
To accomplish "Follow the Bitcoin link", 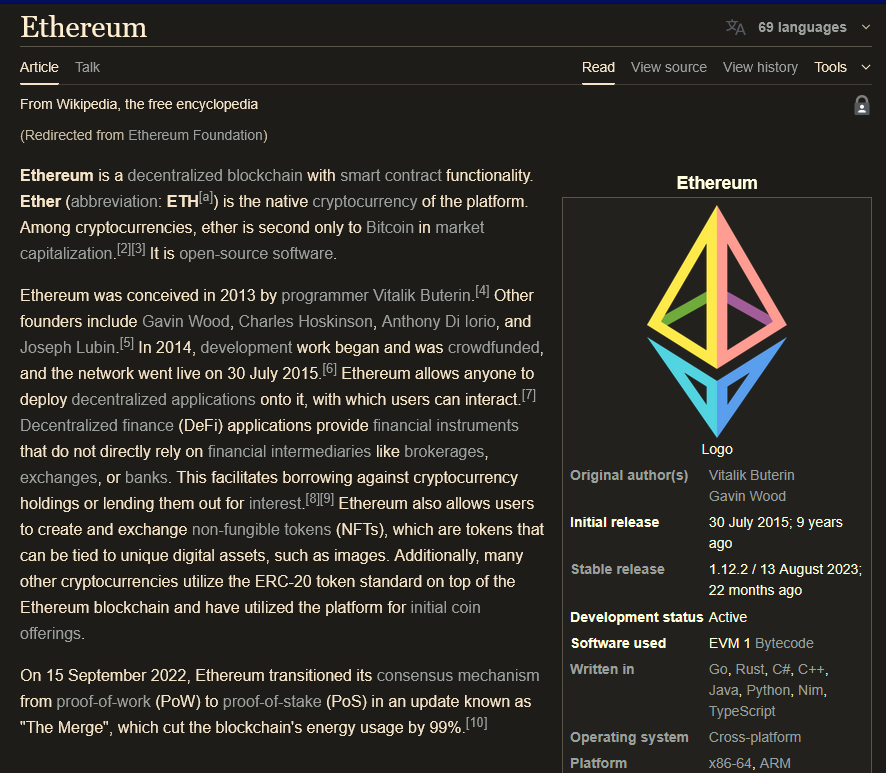I will 390,228.
